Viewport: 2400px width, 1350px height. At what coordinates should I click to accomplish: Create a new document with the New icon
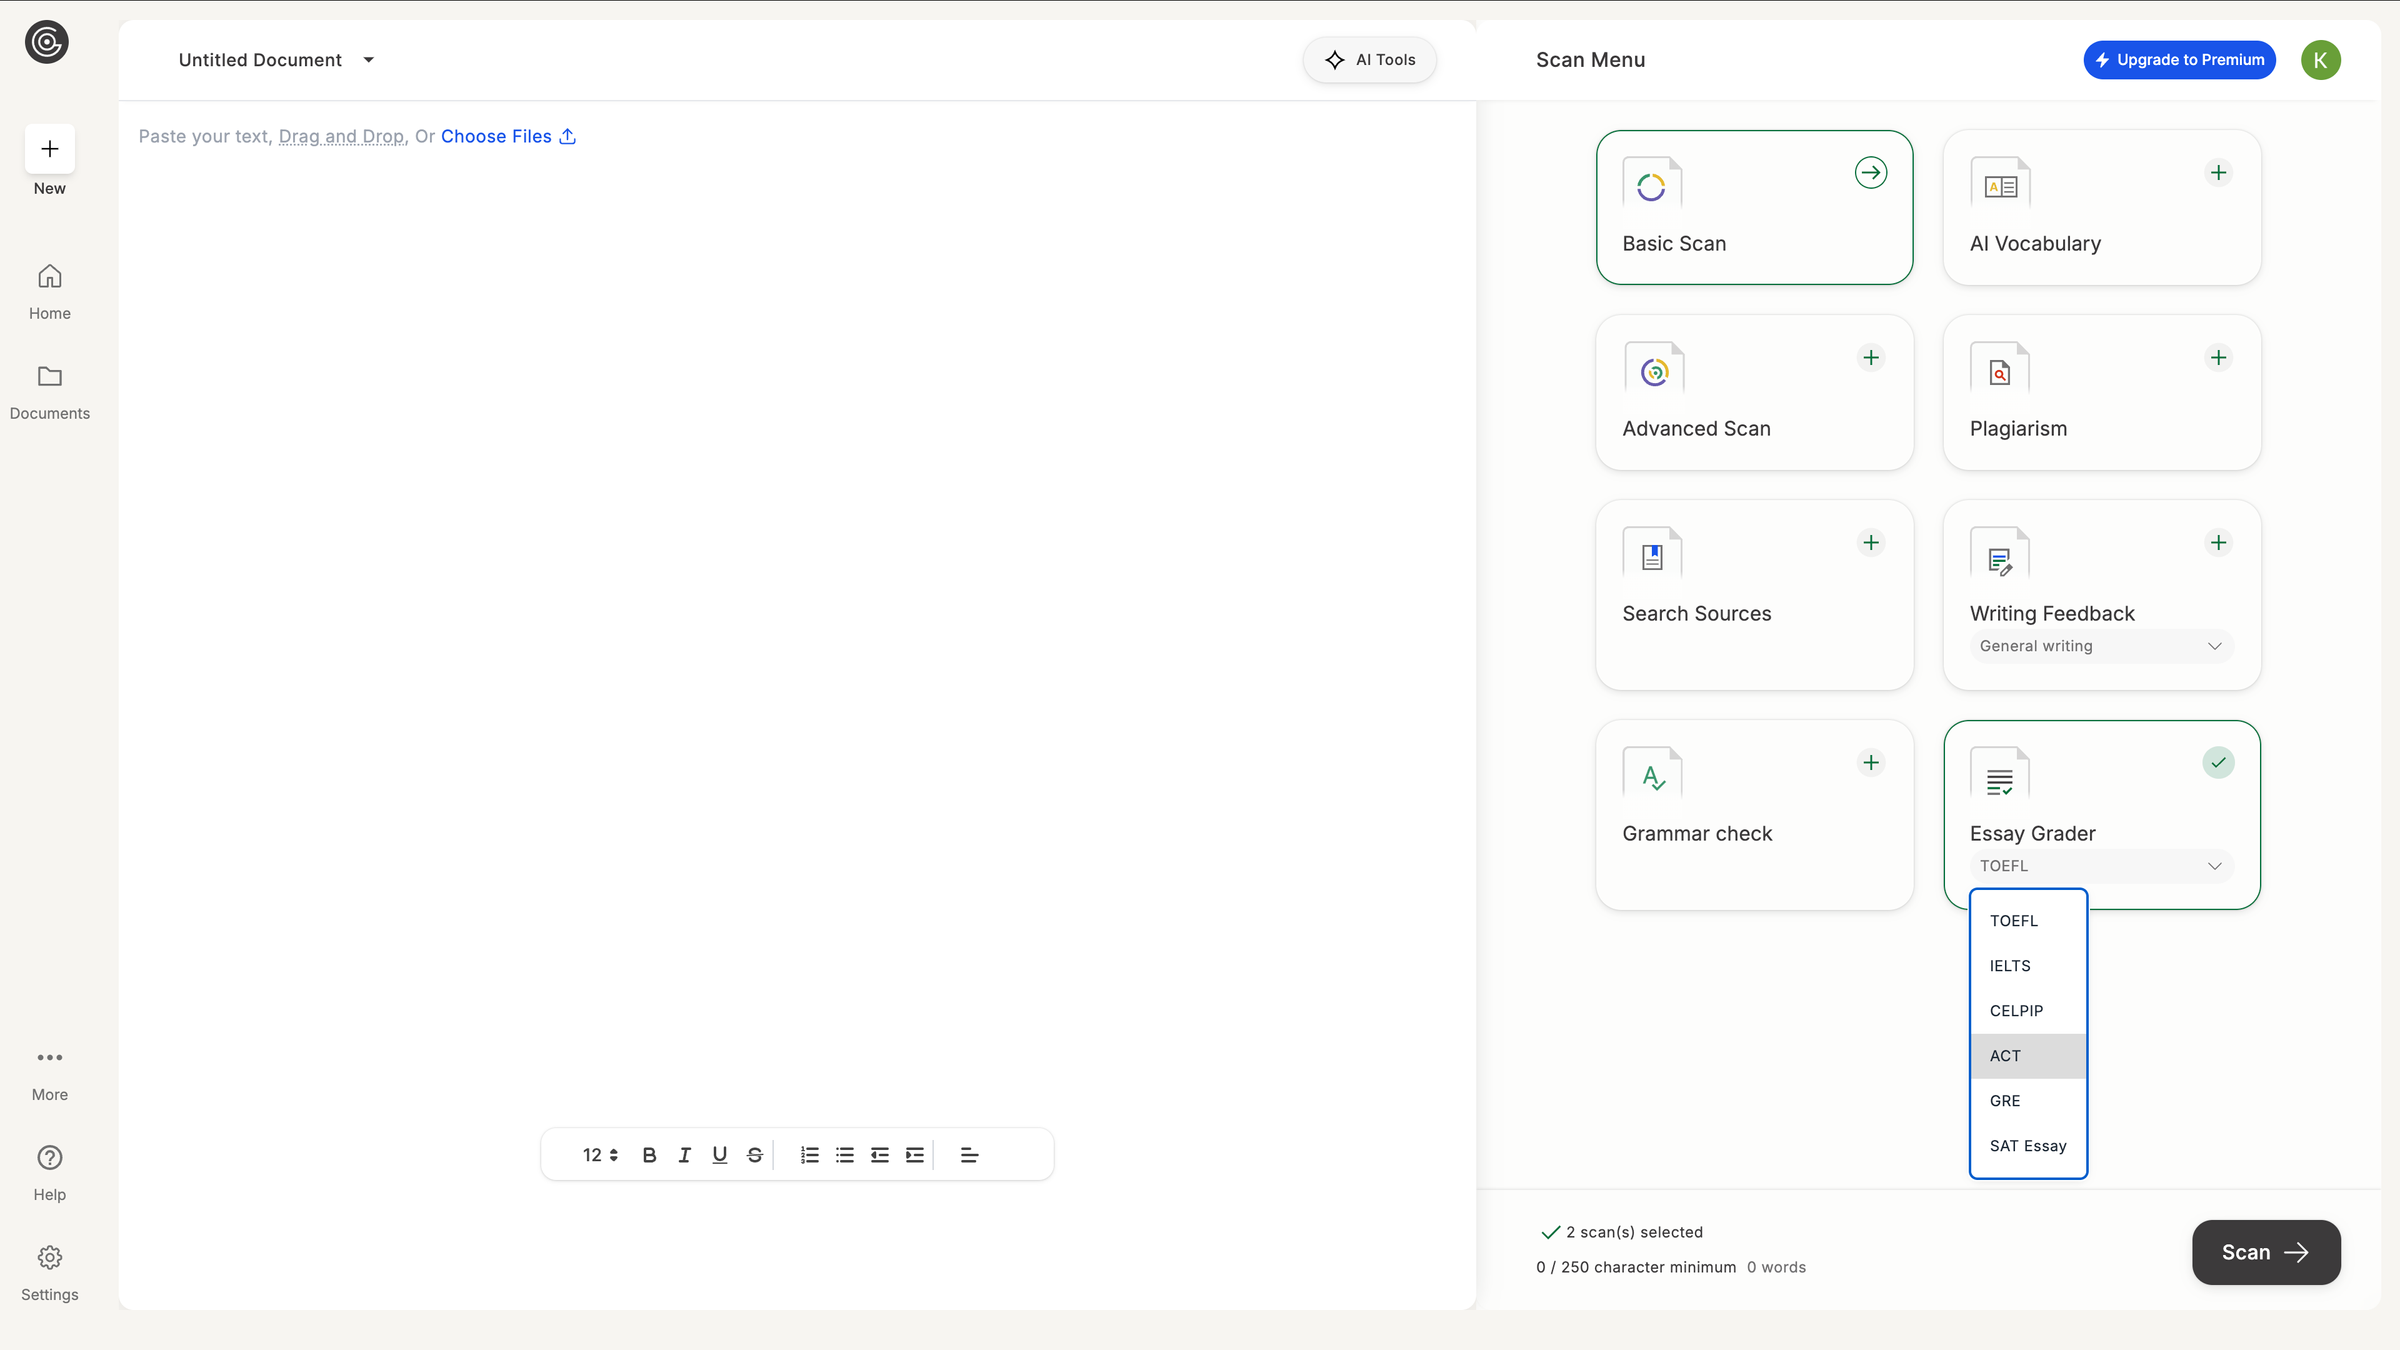coord(48,149)
